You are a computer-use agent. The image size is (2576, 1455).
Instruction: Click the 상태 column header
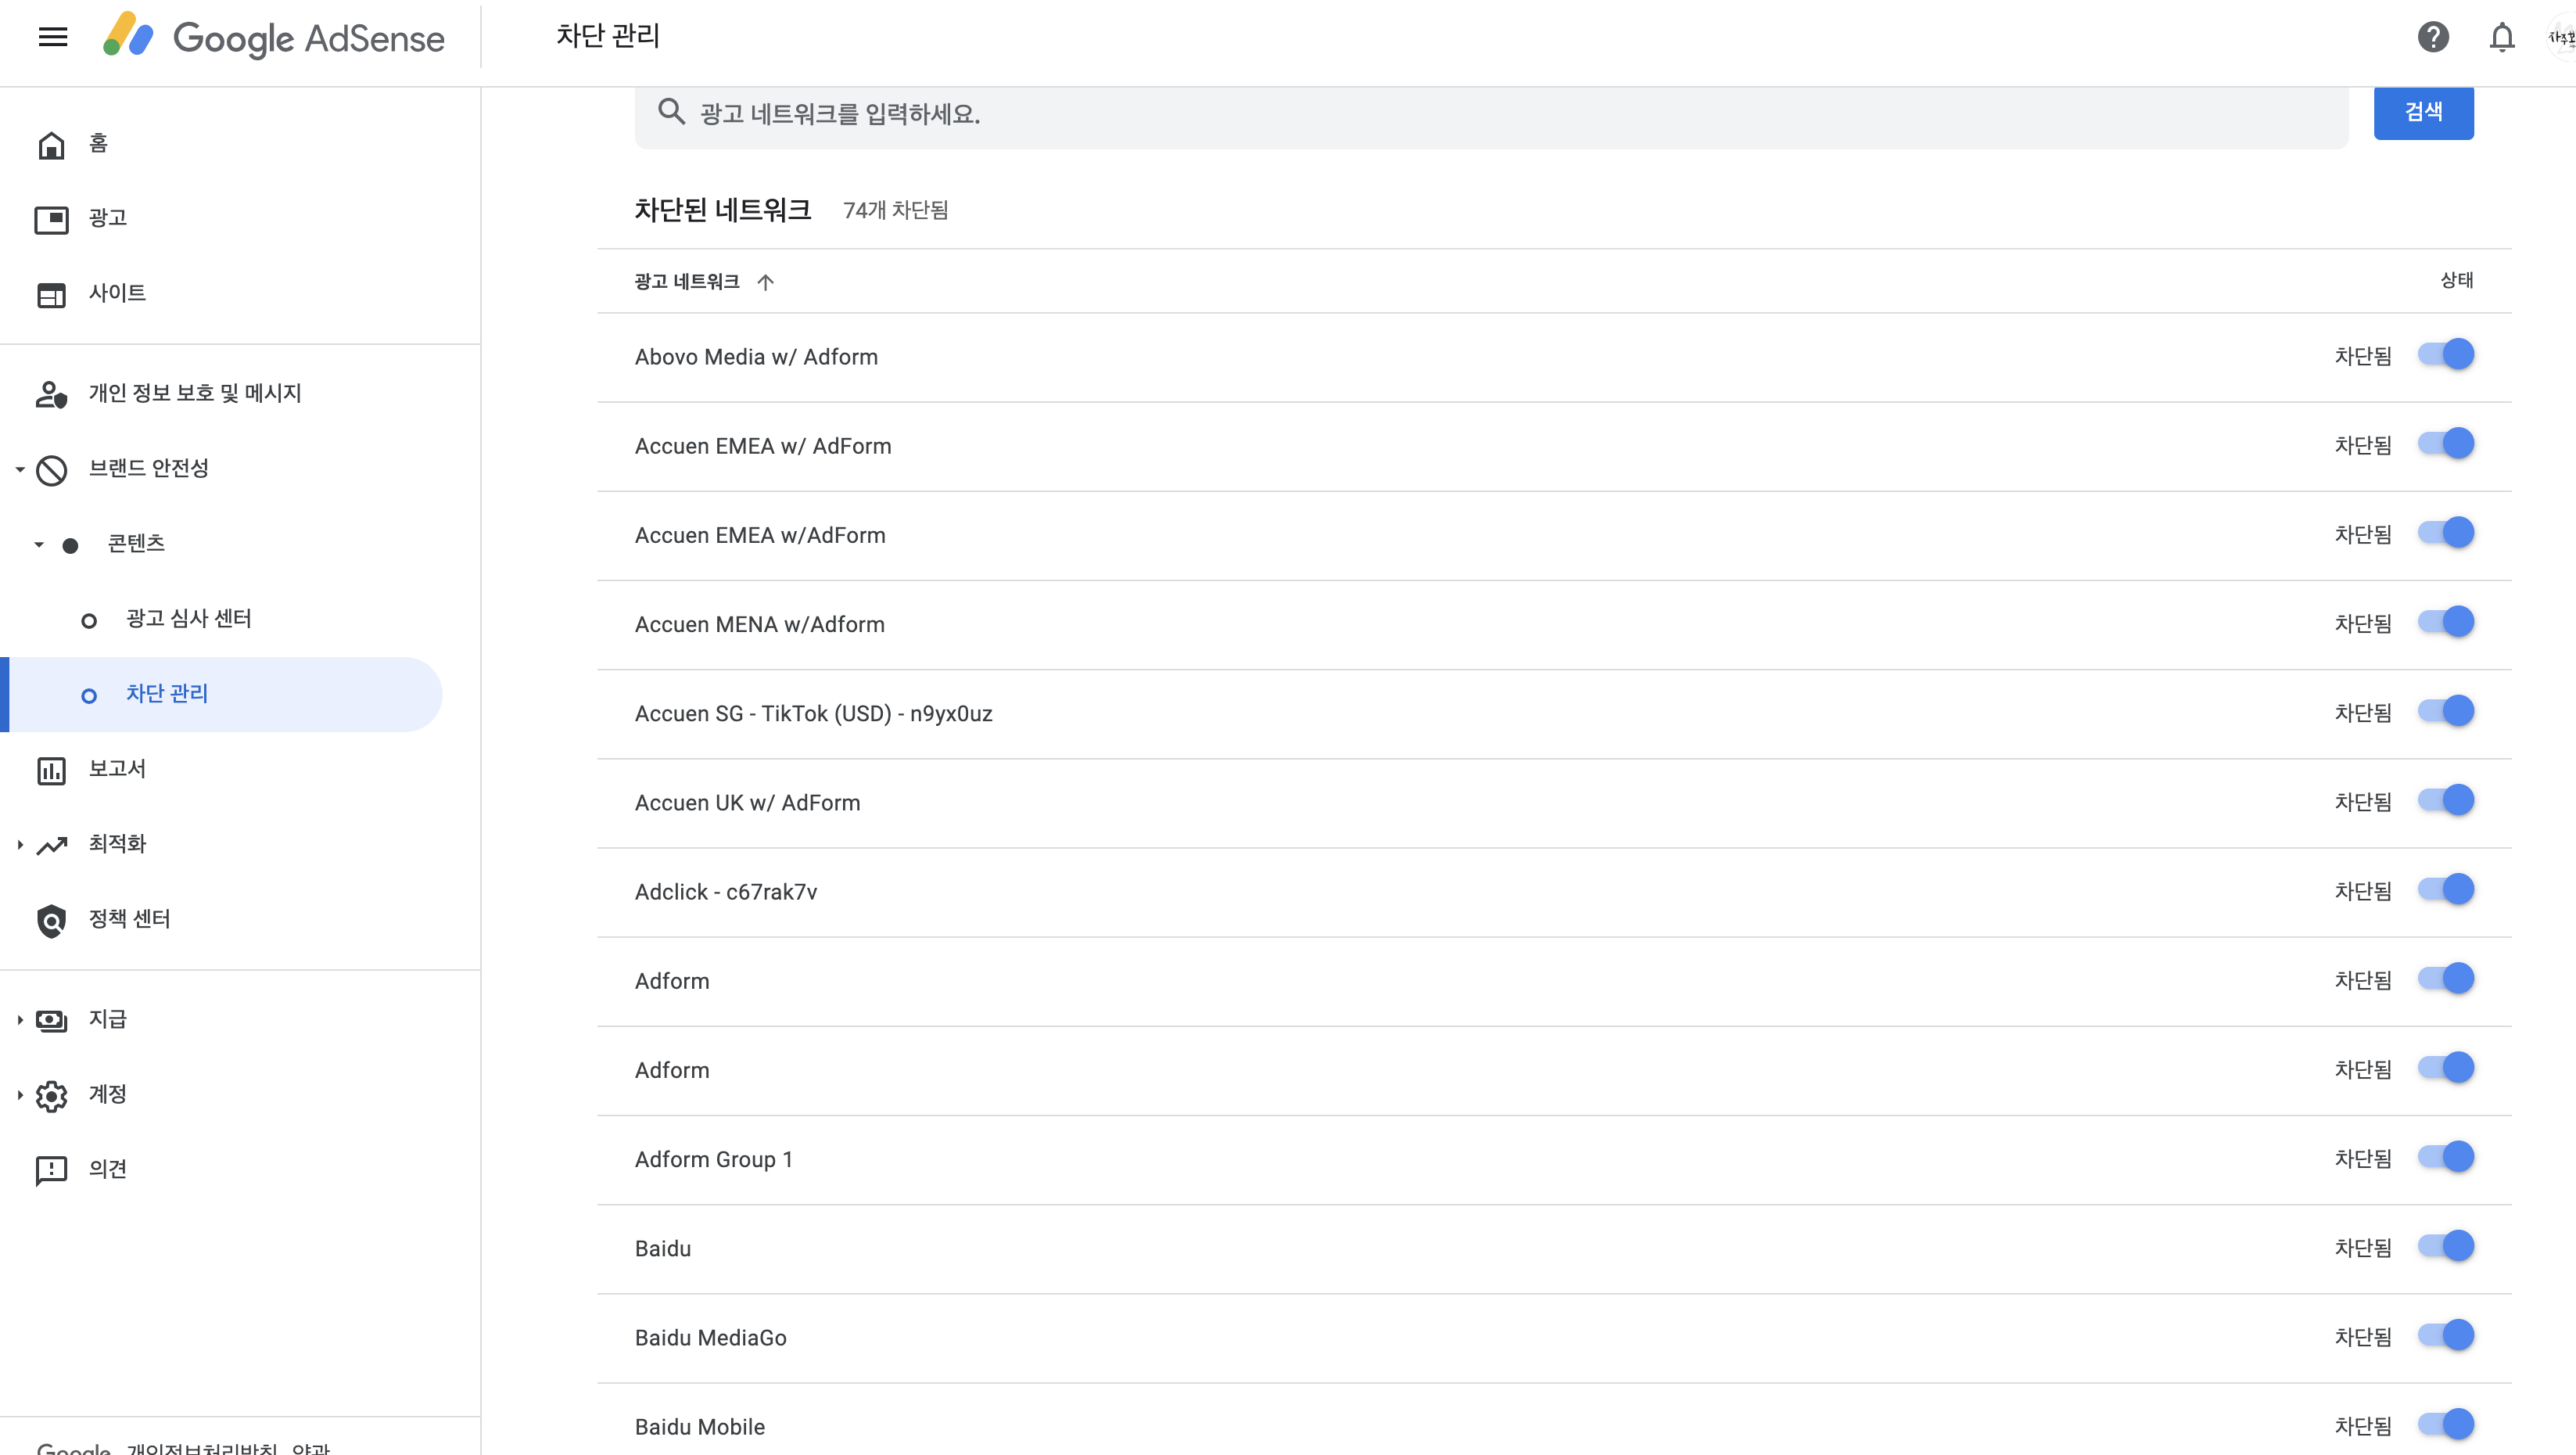[2456, 281]
